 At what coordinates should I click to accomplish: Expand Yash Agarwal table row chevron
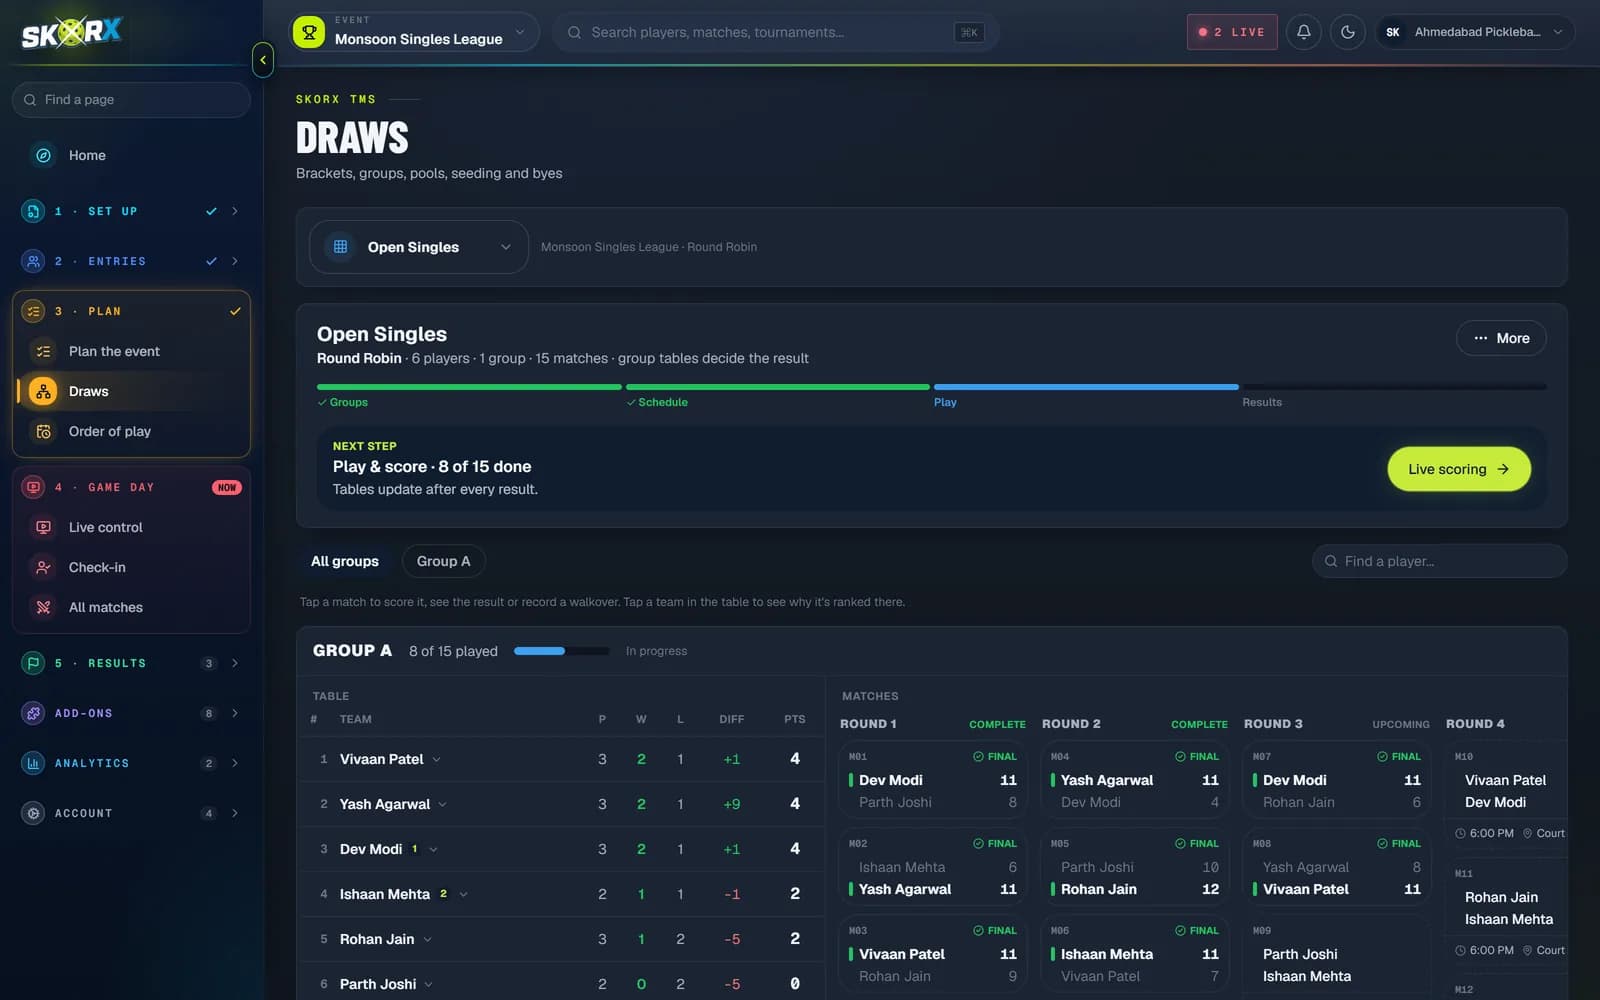[443, 804]
